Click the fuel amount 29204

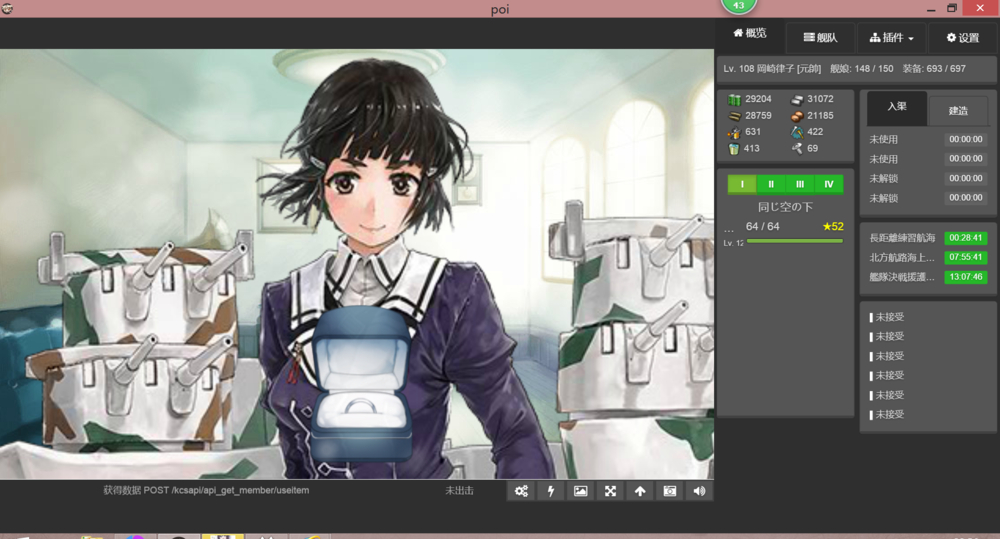tap(758, 99)
